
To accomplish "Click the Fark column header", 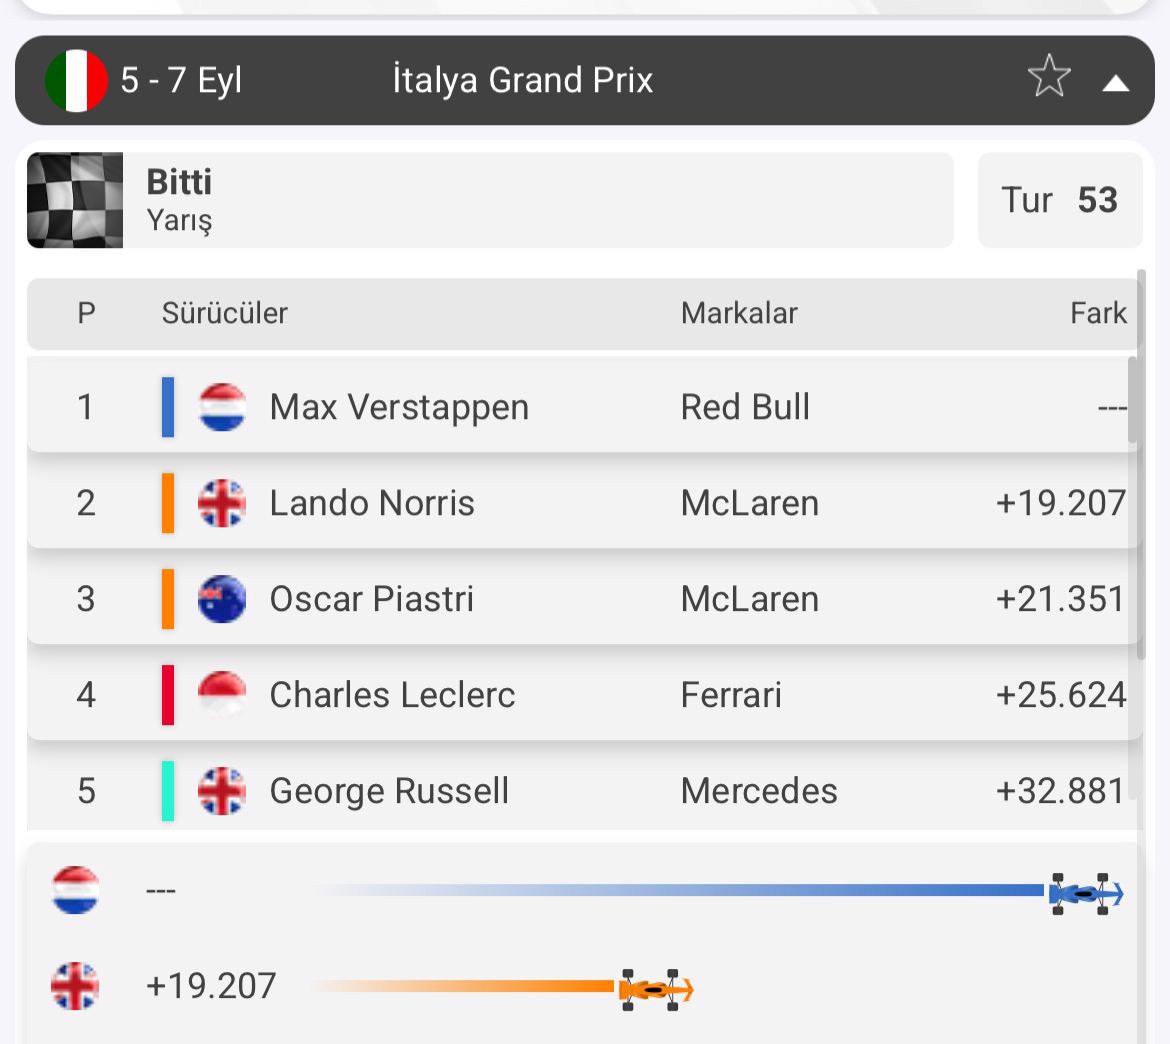I will 1098,313.
